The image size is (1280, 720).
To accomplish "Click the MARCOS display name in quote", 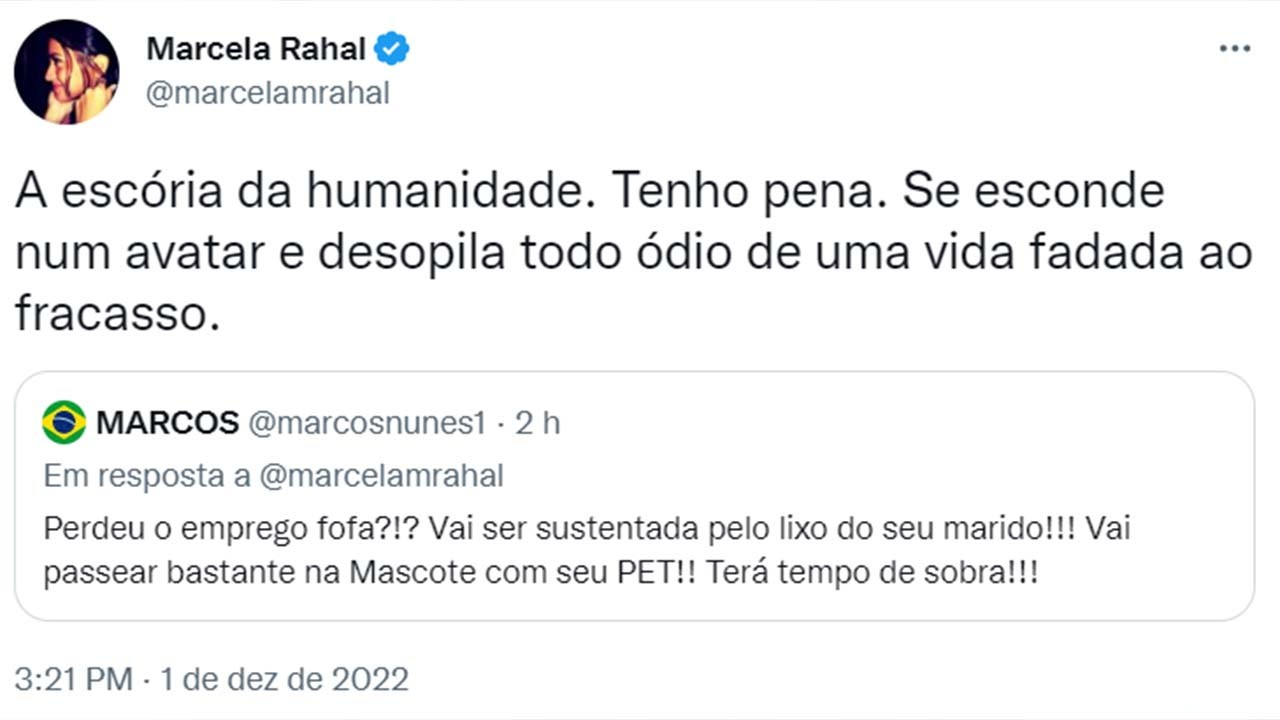I will click(167, 423).
